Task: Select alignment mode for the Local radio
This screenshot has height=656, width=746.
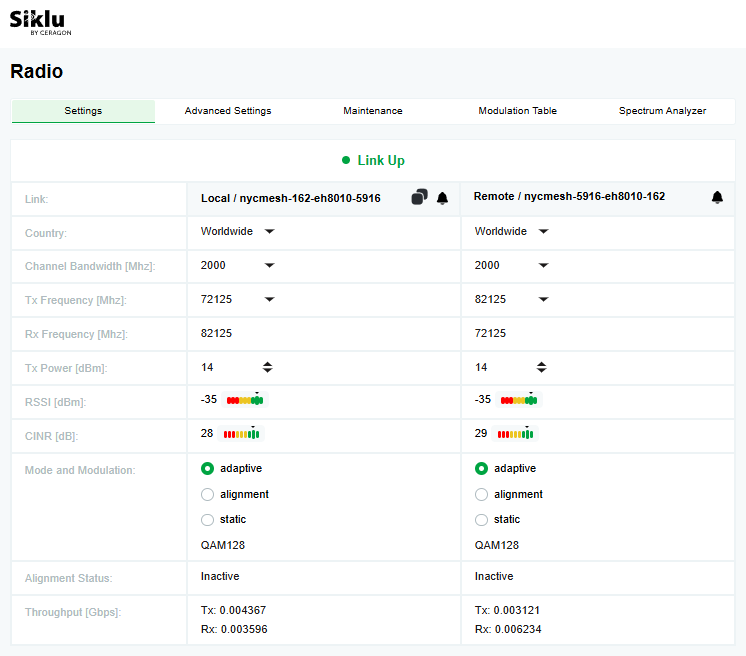Action: [208, 494]
